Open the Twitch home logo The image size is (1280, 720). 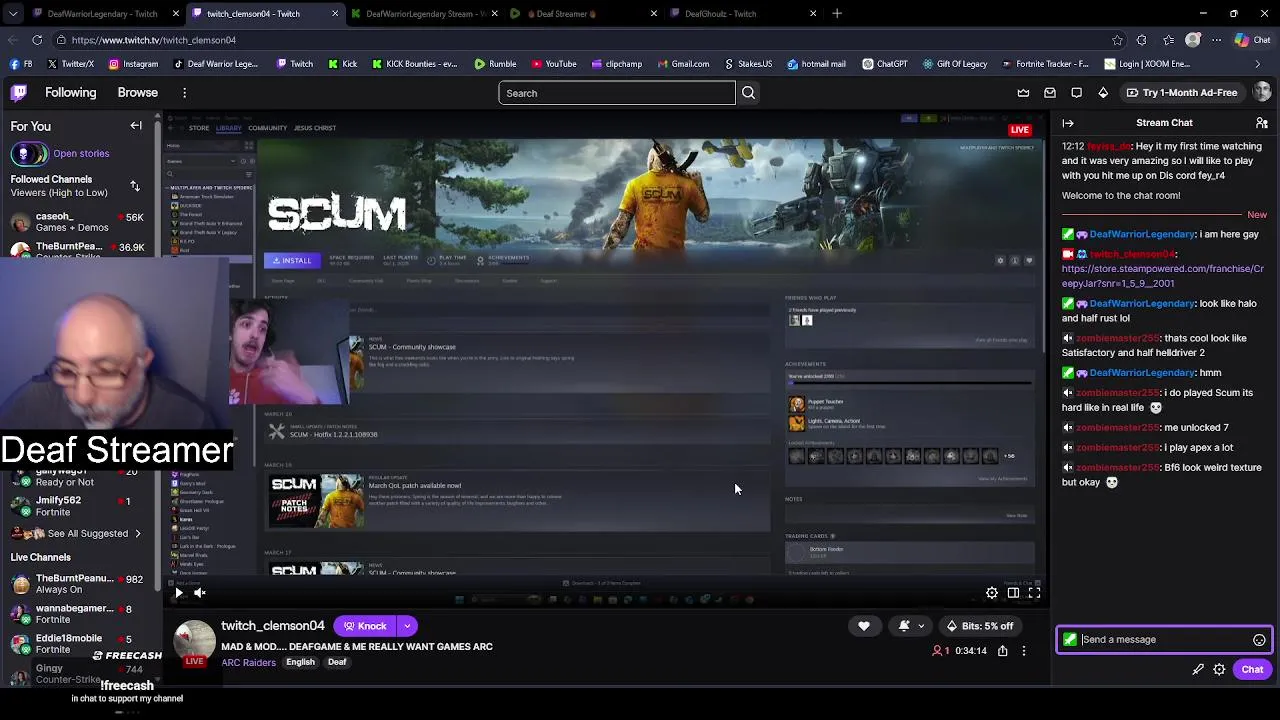19,93
